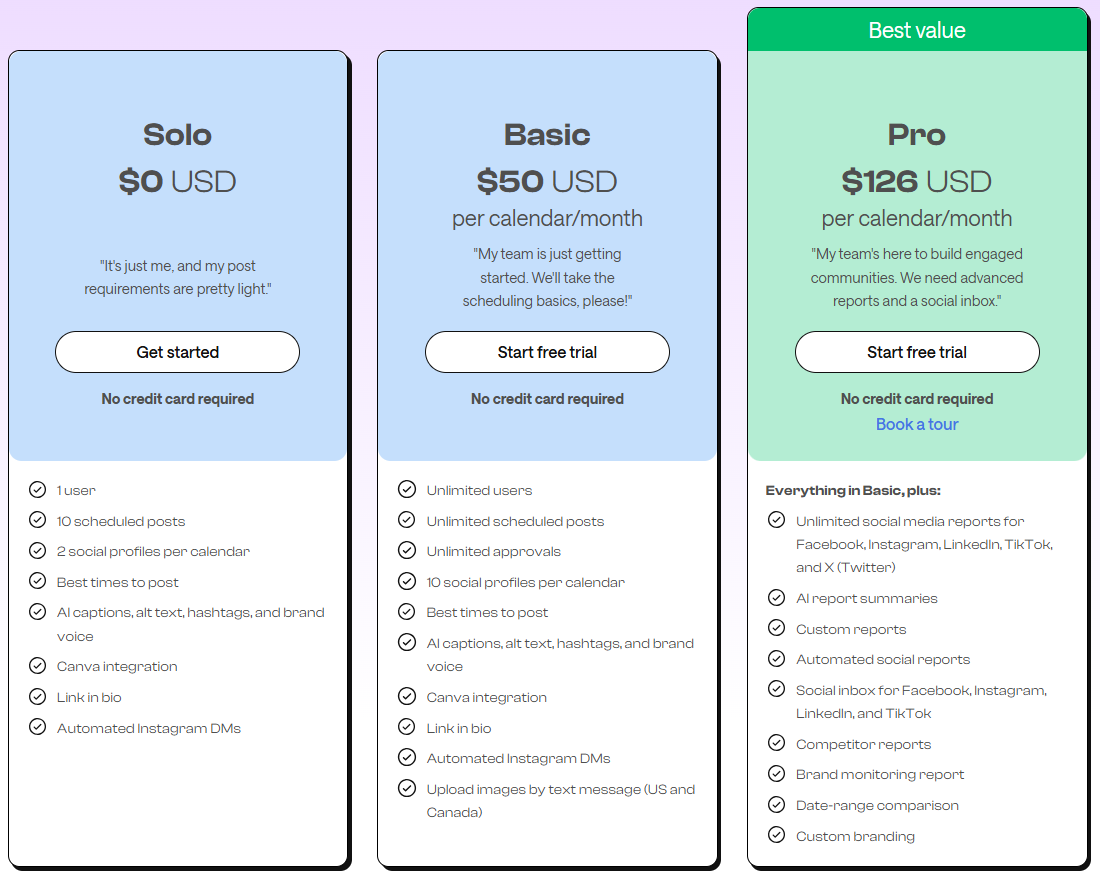Image resolution: width=1100 pixels, height=877 pixels.
Task: Click "No credit card required" under Basic
Action: [x=547, y=398]
